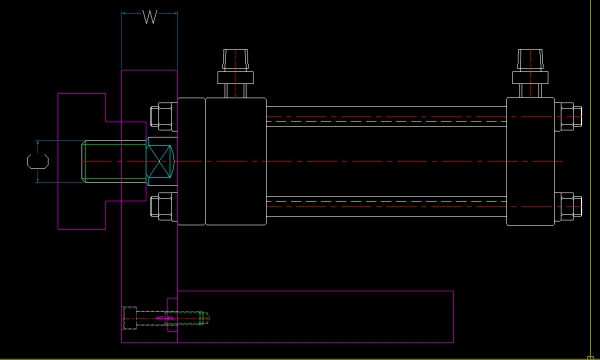
Task: Click the small yellow square in the corner
Action: [590, 358]
